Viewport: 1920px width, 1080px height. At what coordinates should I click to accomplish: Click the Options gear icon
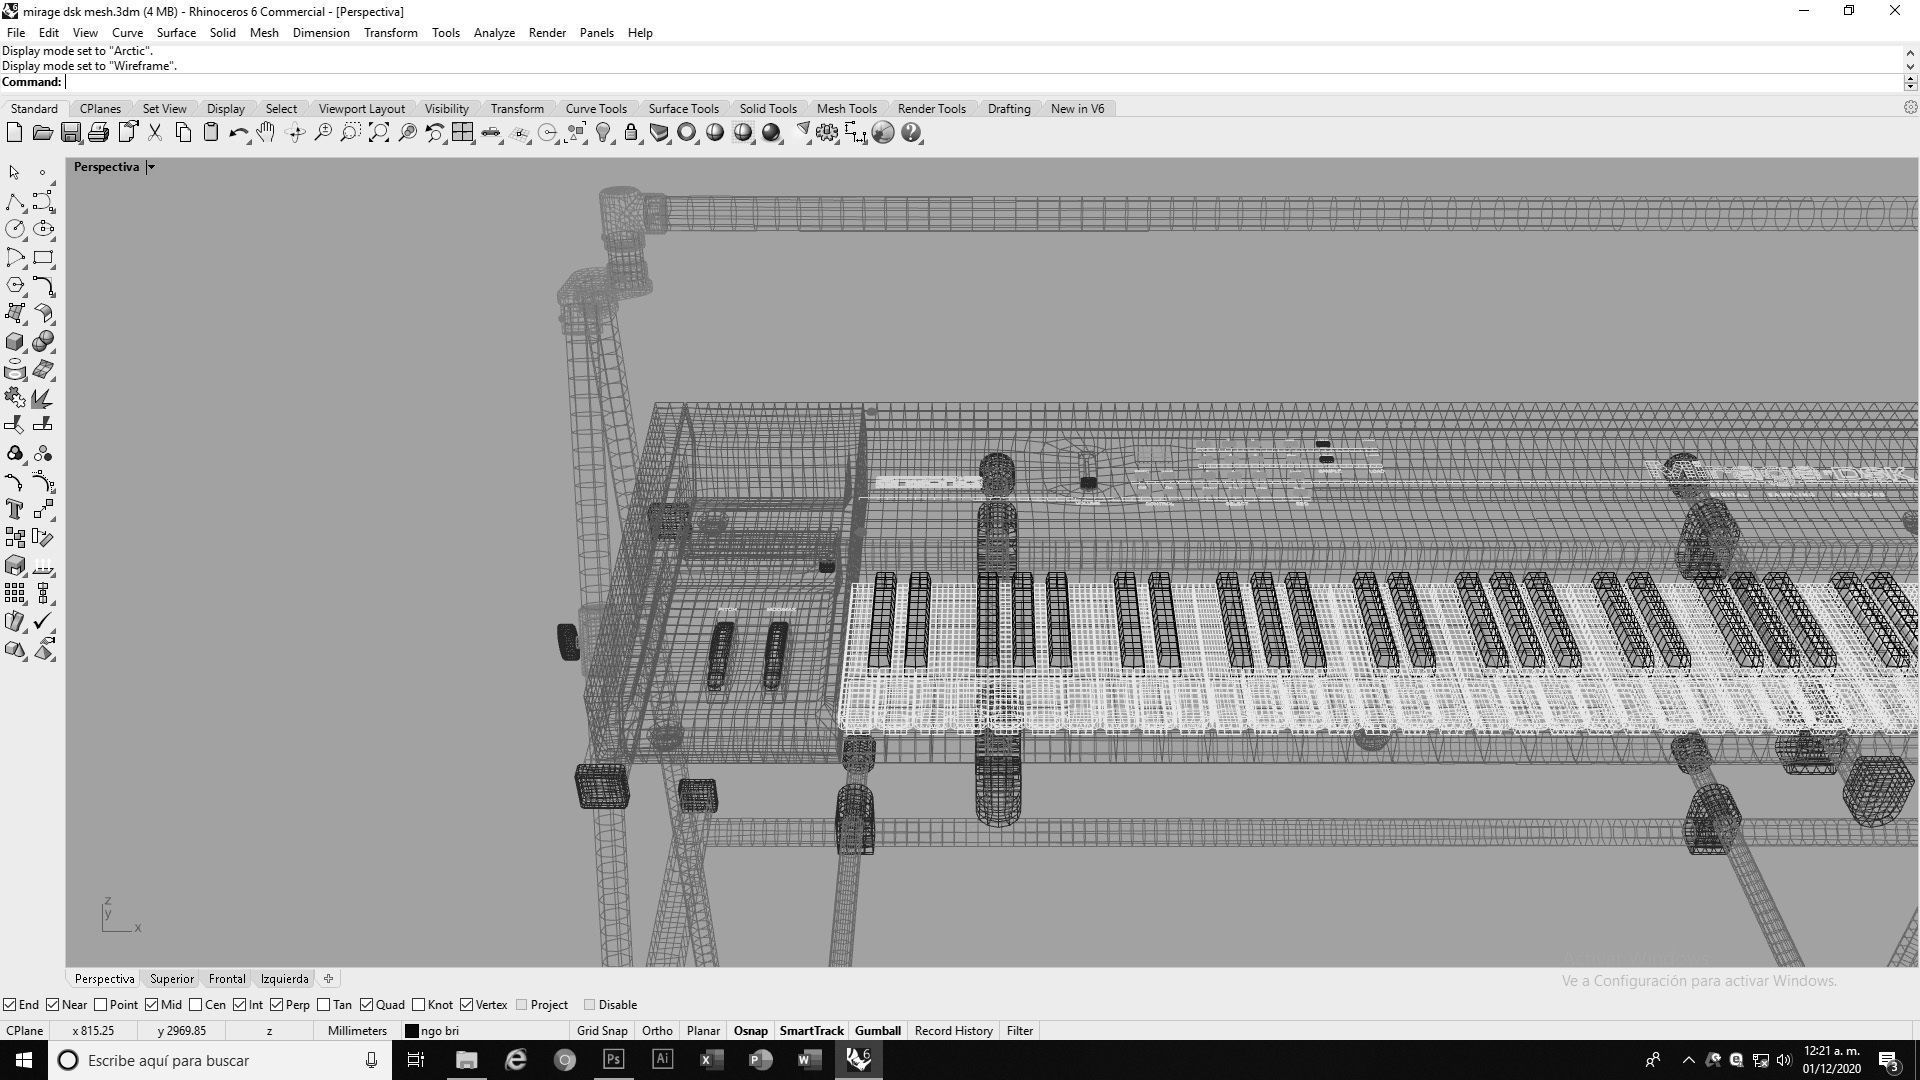(x=827, y=132)
